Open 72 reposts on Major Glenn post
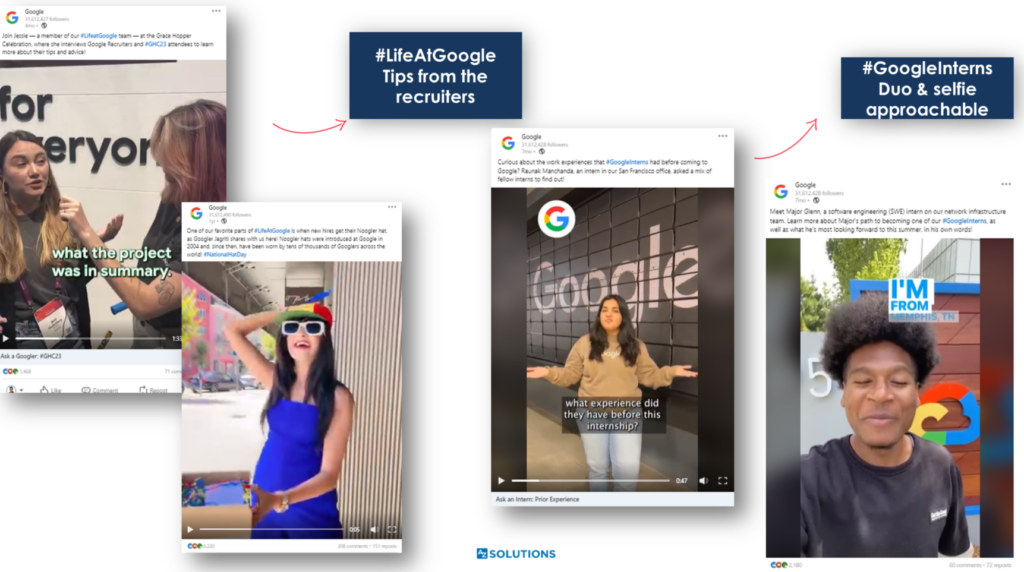This screenshot has height=572, width=1024. pos(999,565)
